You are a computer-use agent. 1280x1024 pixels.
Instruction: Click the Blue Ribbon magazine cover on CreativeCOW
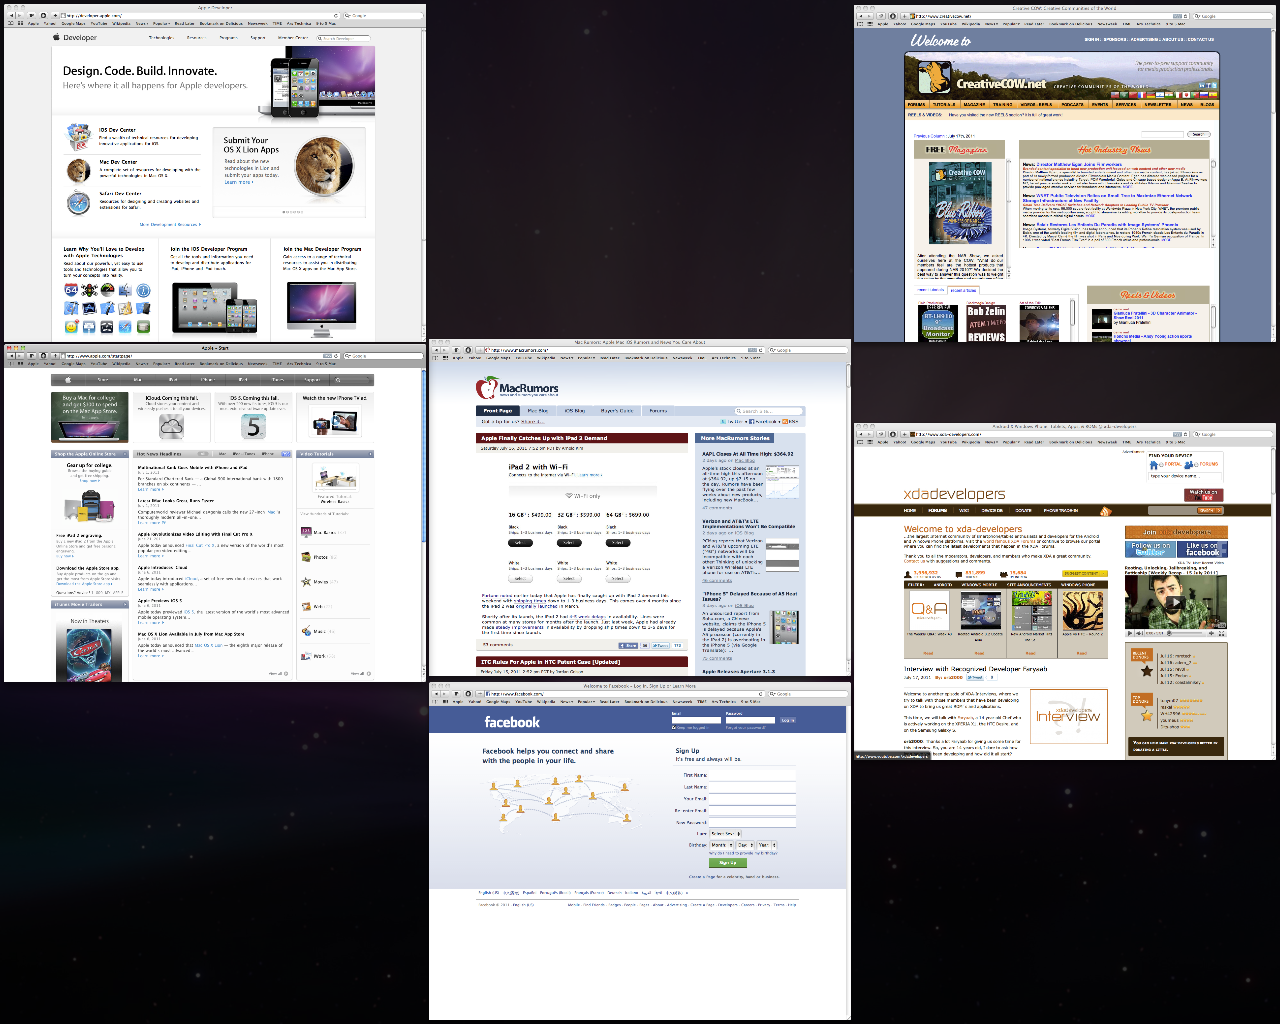click(960, 203)
